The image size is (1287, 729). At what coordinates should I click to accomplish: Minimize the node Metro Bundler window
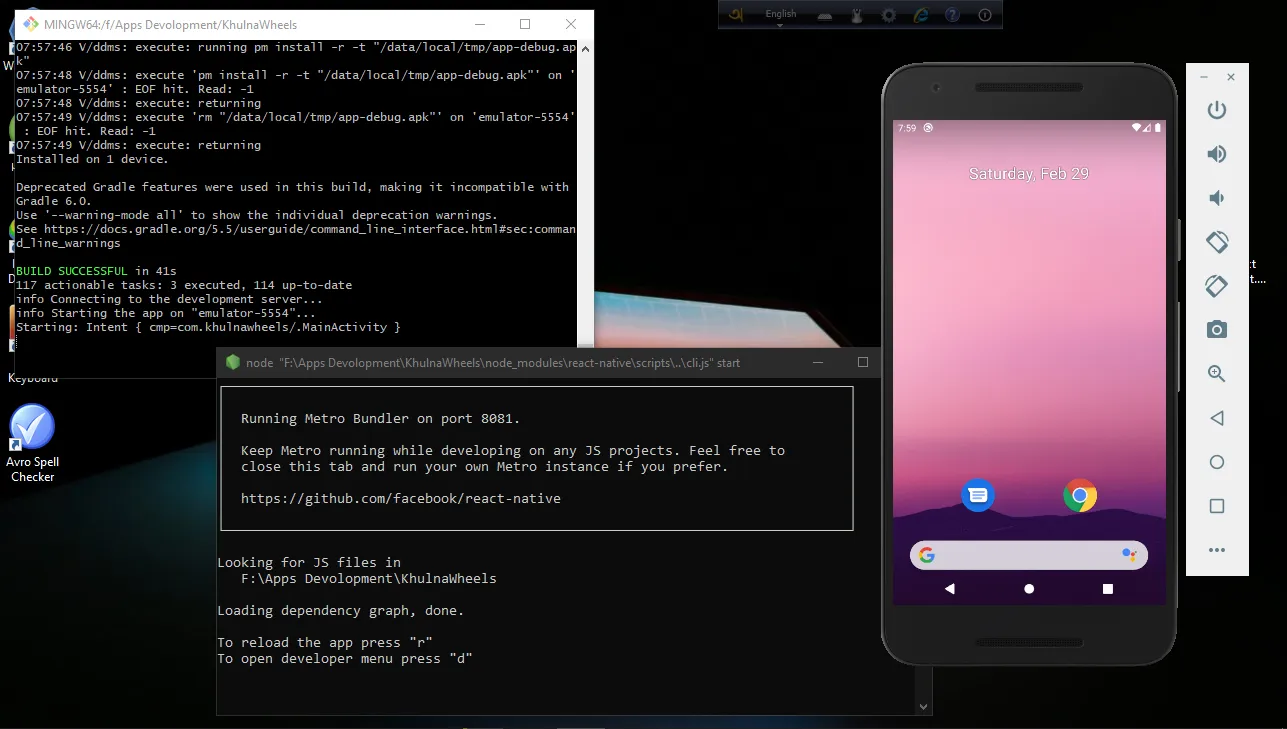click(x=817, y=362)
